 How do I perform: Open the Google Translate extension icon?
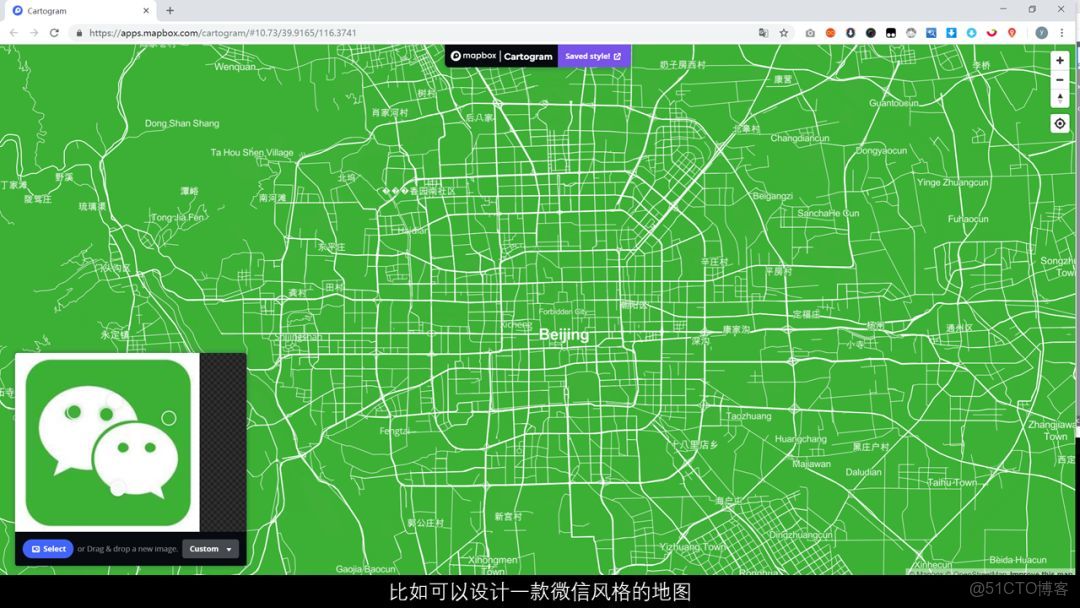[763, 32]
